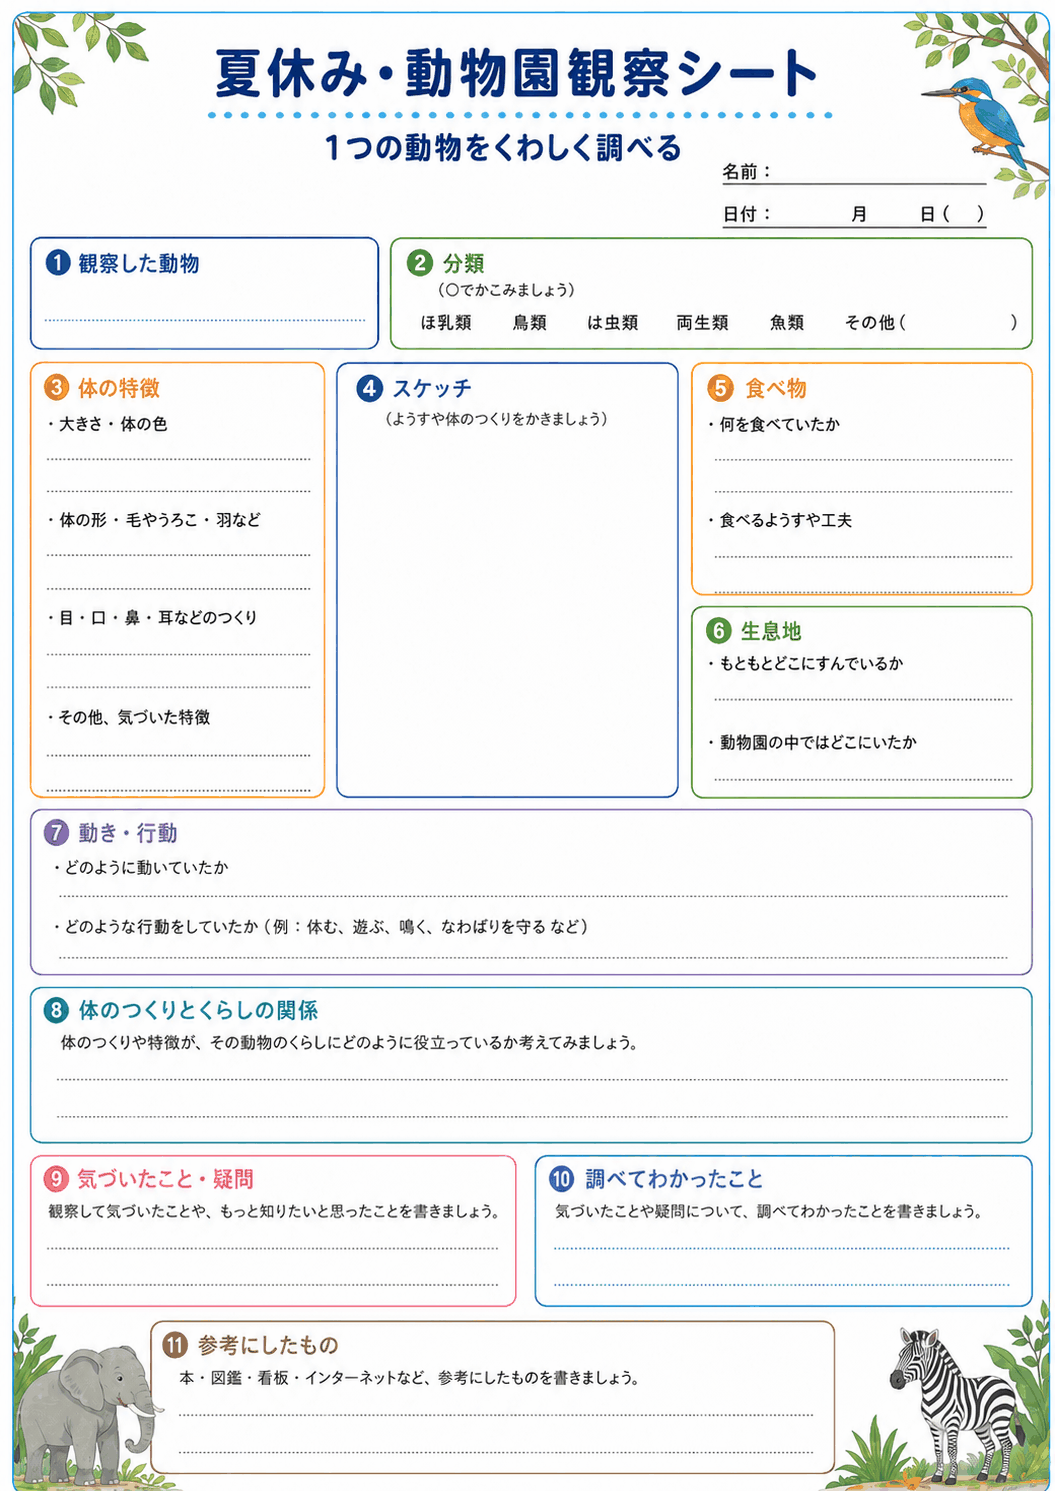
Task: Click the number 4 badge by スケッチ
Action: coord(369,388)
